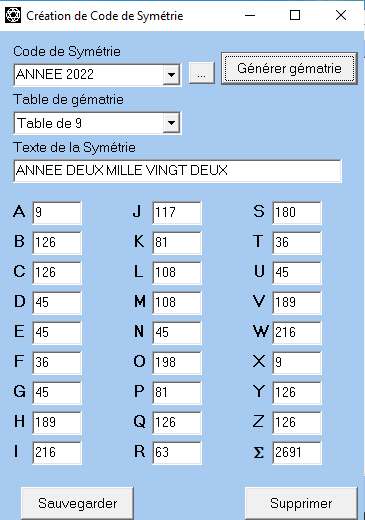
Task: Select the letter W value box
Action: pos(297,332)
